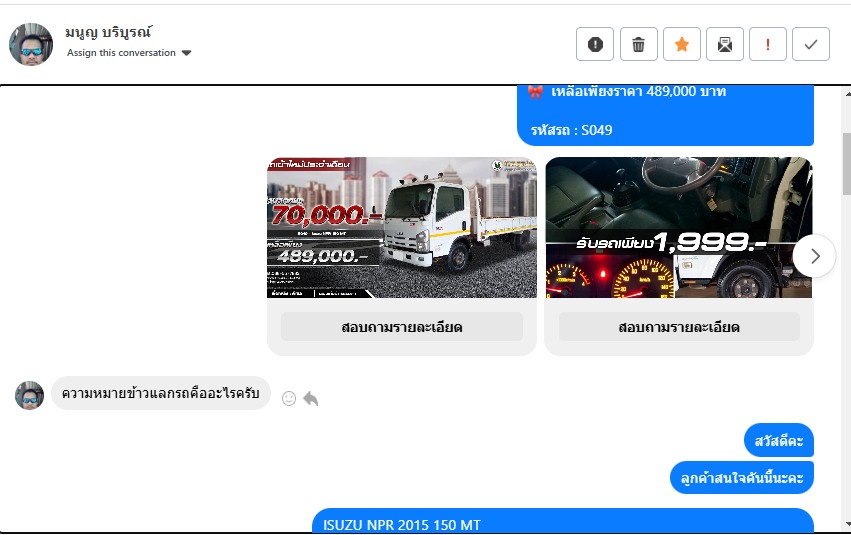Mark conversation unread with envelope icon

(x=725, y=44)
